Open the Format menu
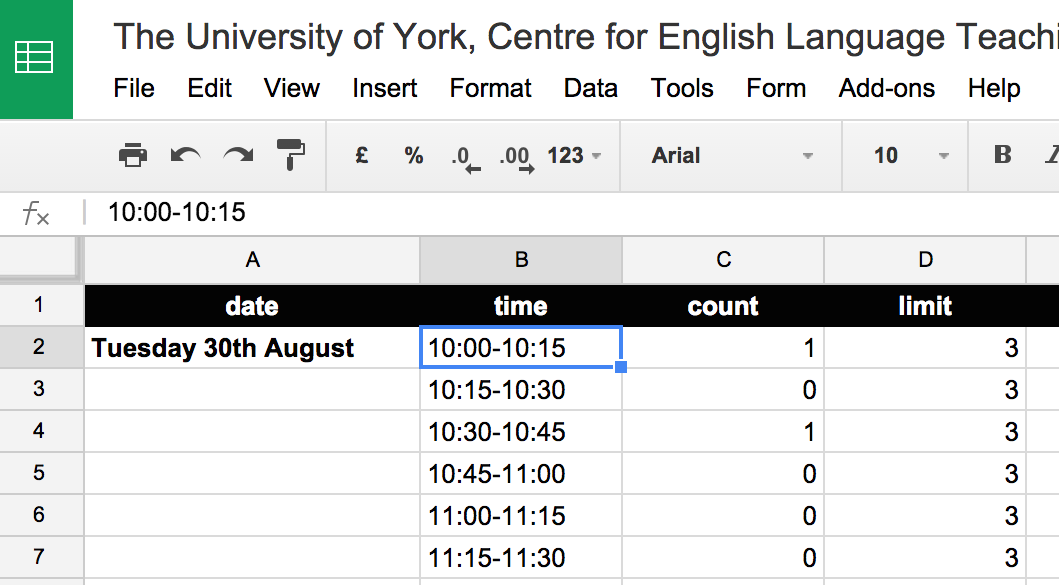The height and width of the screenshot is (585, 1059). click(490, 88)
